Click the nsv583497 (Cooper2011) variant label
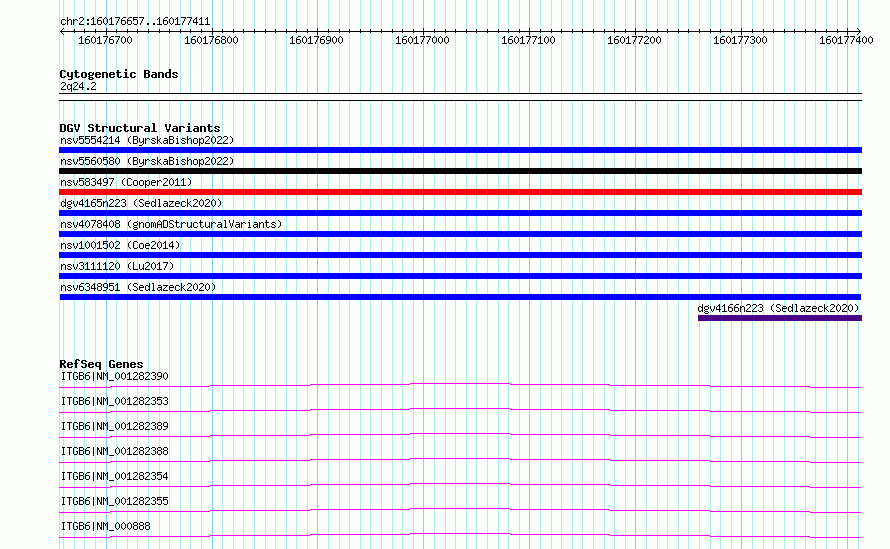Viewport: 890px width, 549px height. click(126, 182)
